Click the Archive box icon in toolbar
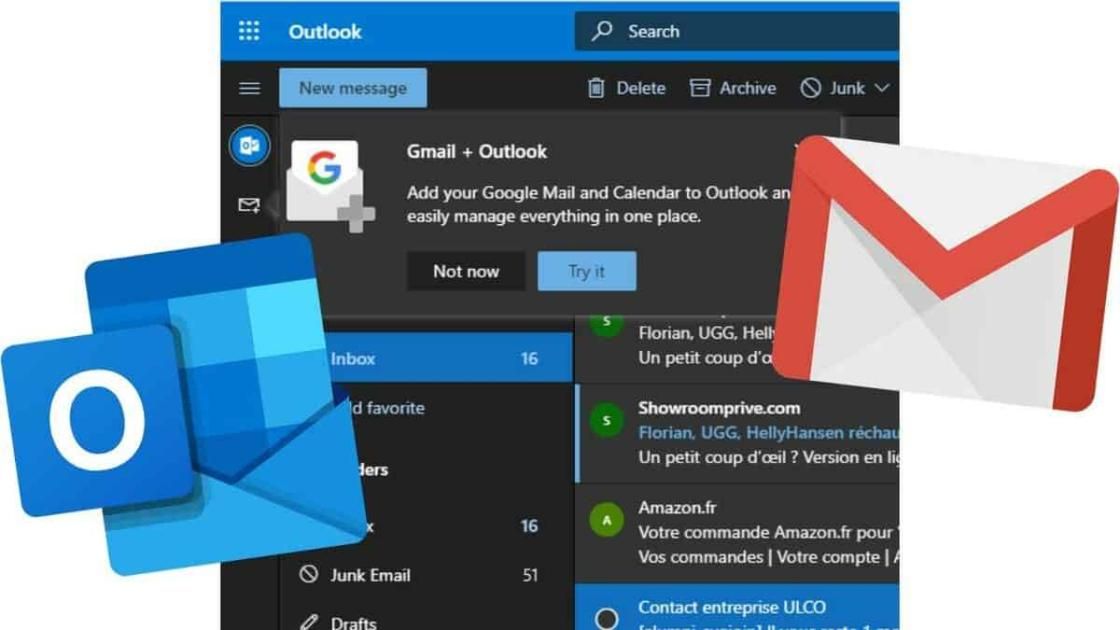This screenshot has height=630, width=1120. point(700,88)
